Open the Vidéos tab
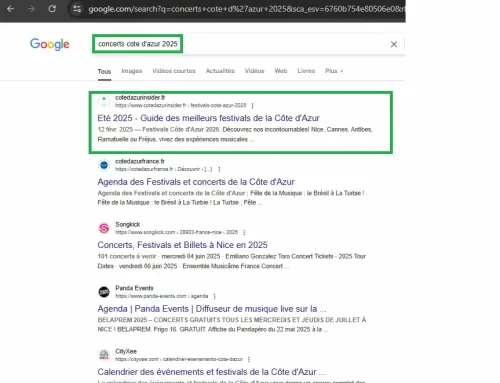 [254, 71]
